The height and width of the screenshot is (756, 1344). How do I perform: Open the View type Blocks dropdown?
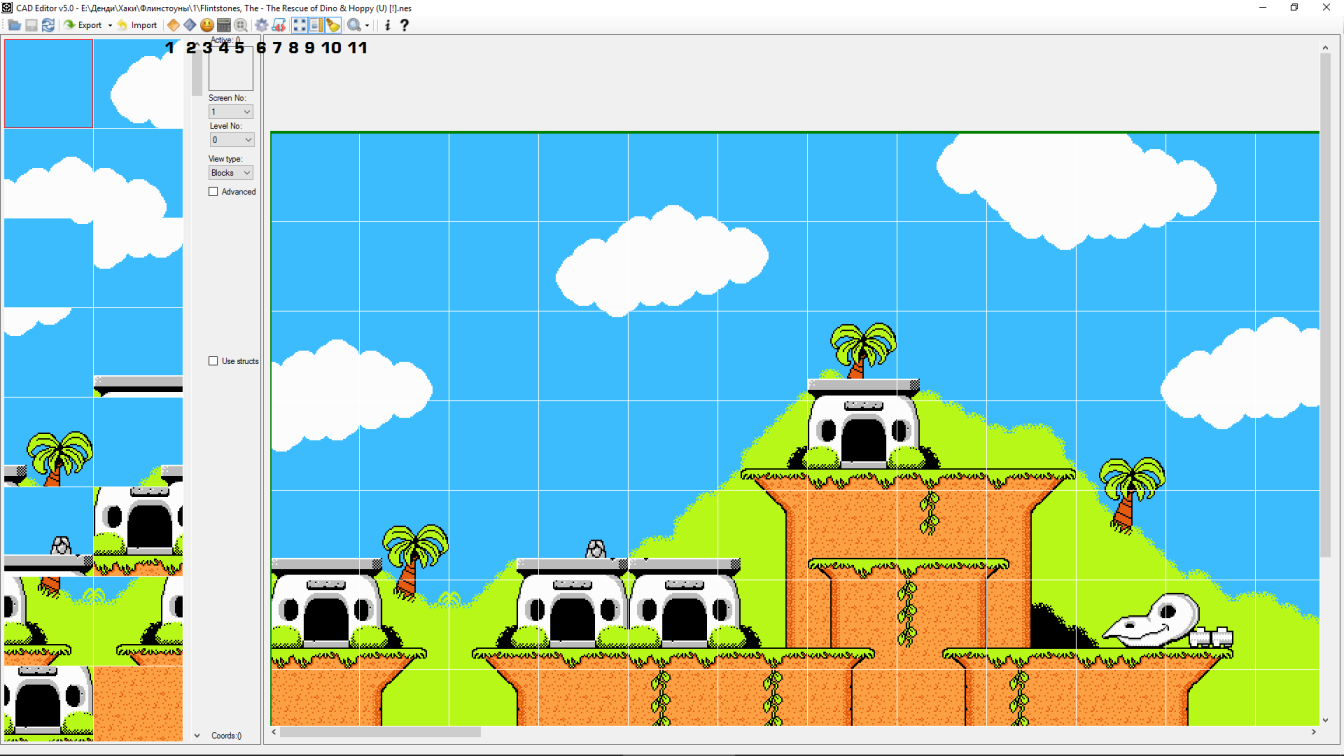coord(231,173)
